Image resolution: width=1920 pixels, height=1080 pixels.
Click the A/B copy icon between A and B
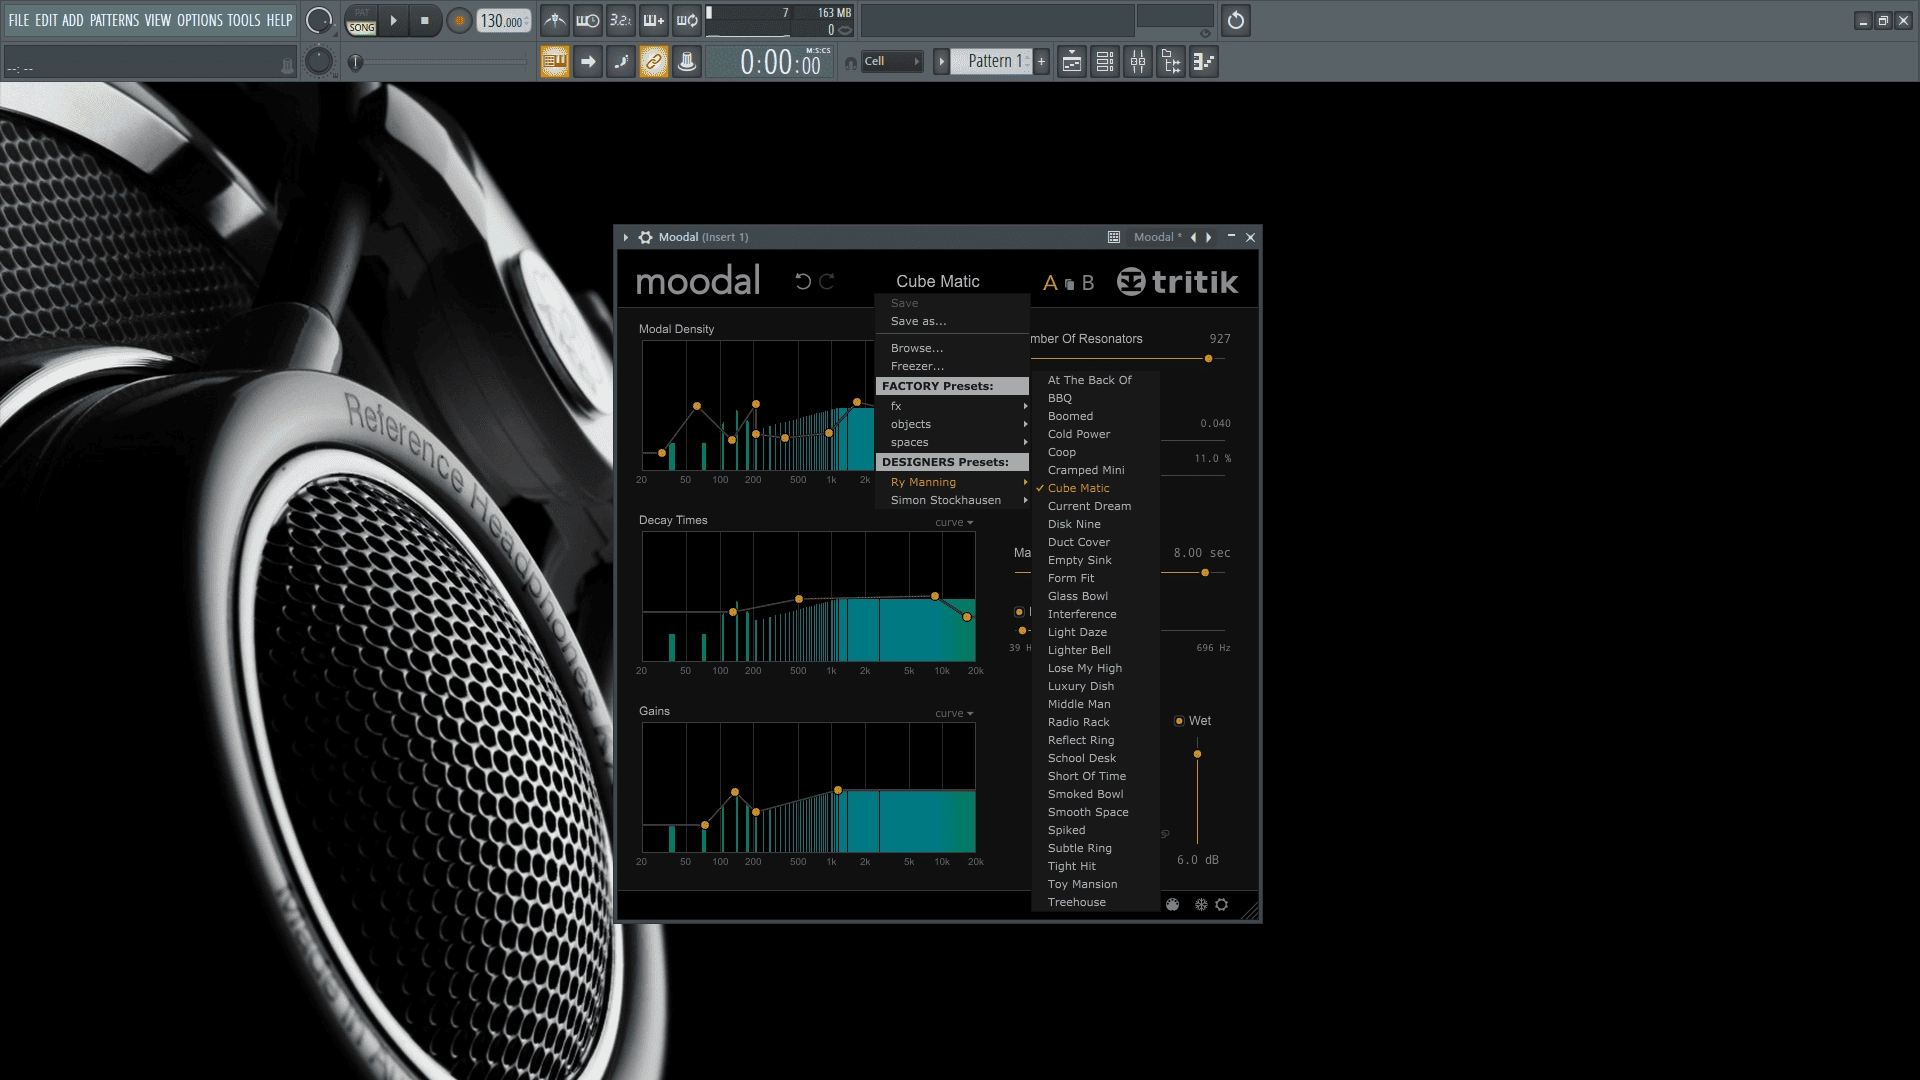click(1069, 284)
